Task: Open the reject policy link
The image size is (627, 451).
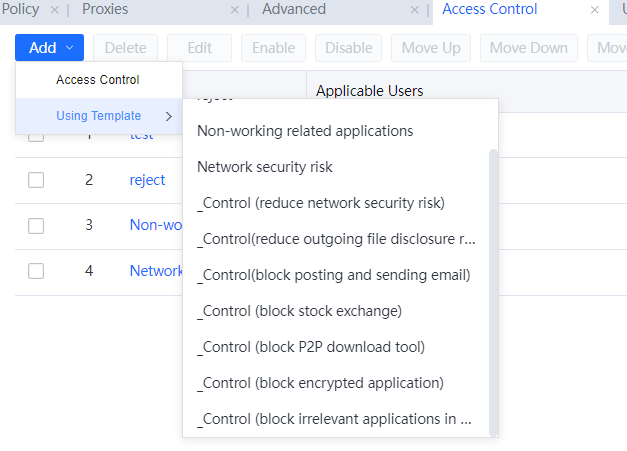Action: coord(147,181)
